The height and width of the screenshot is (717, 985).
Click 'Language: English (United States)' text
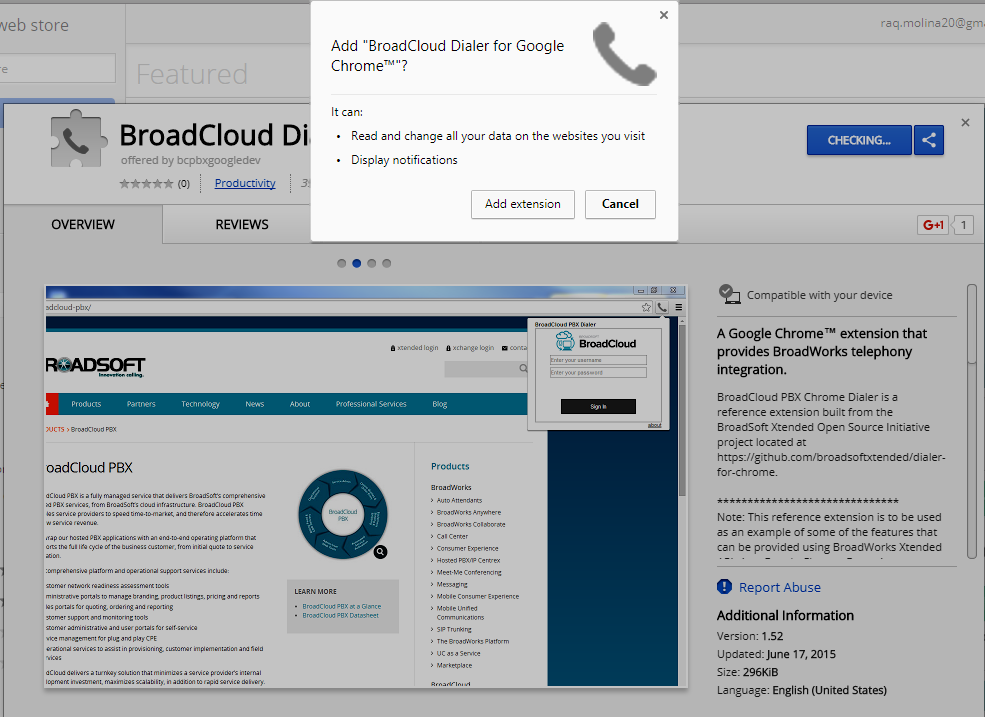(x=802, y=690)
